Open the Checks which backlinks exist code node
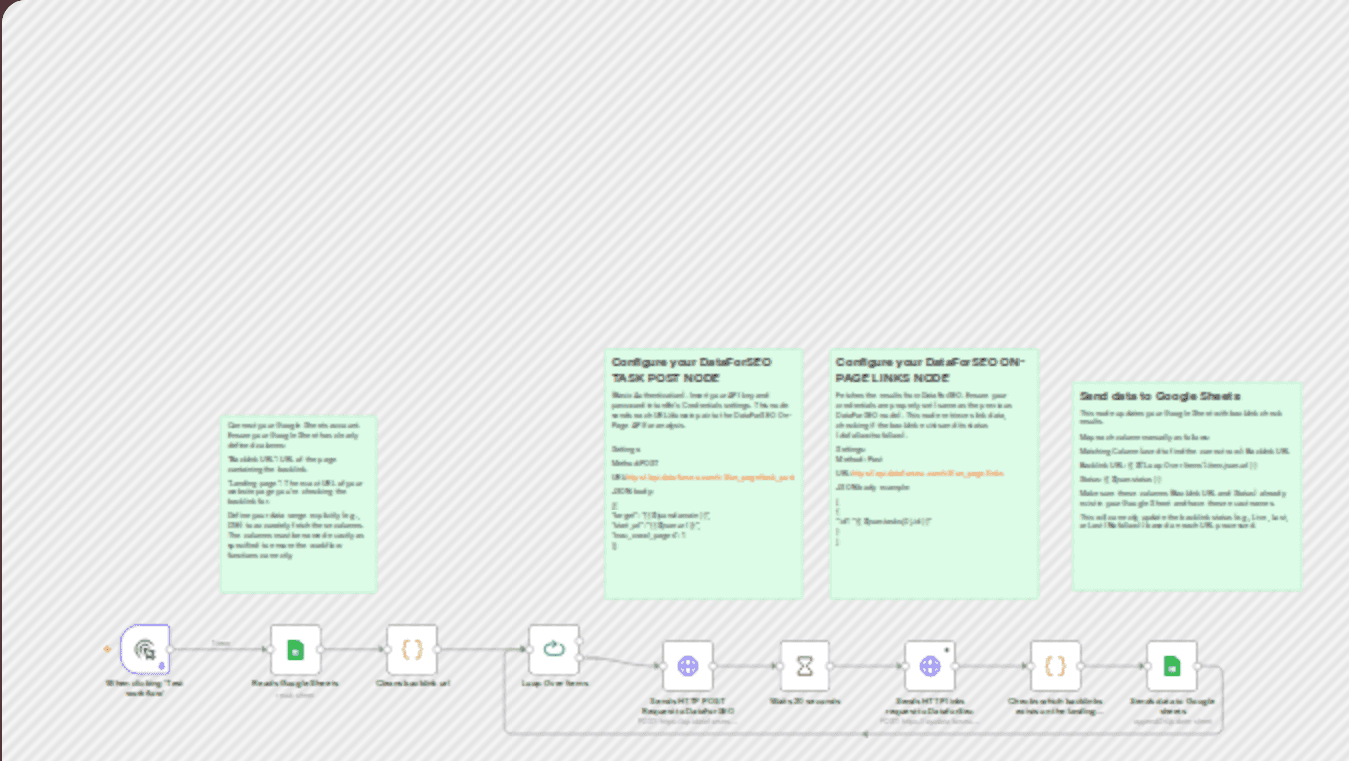The height and width of the screenshot is (761, 1349). click(x=1056, y=666)
